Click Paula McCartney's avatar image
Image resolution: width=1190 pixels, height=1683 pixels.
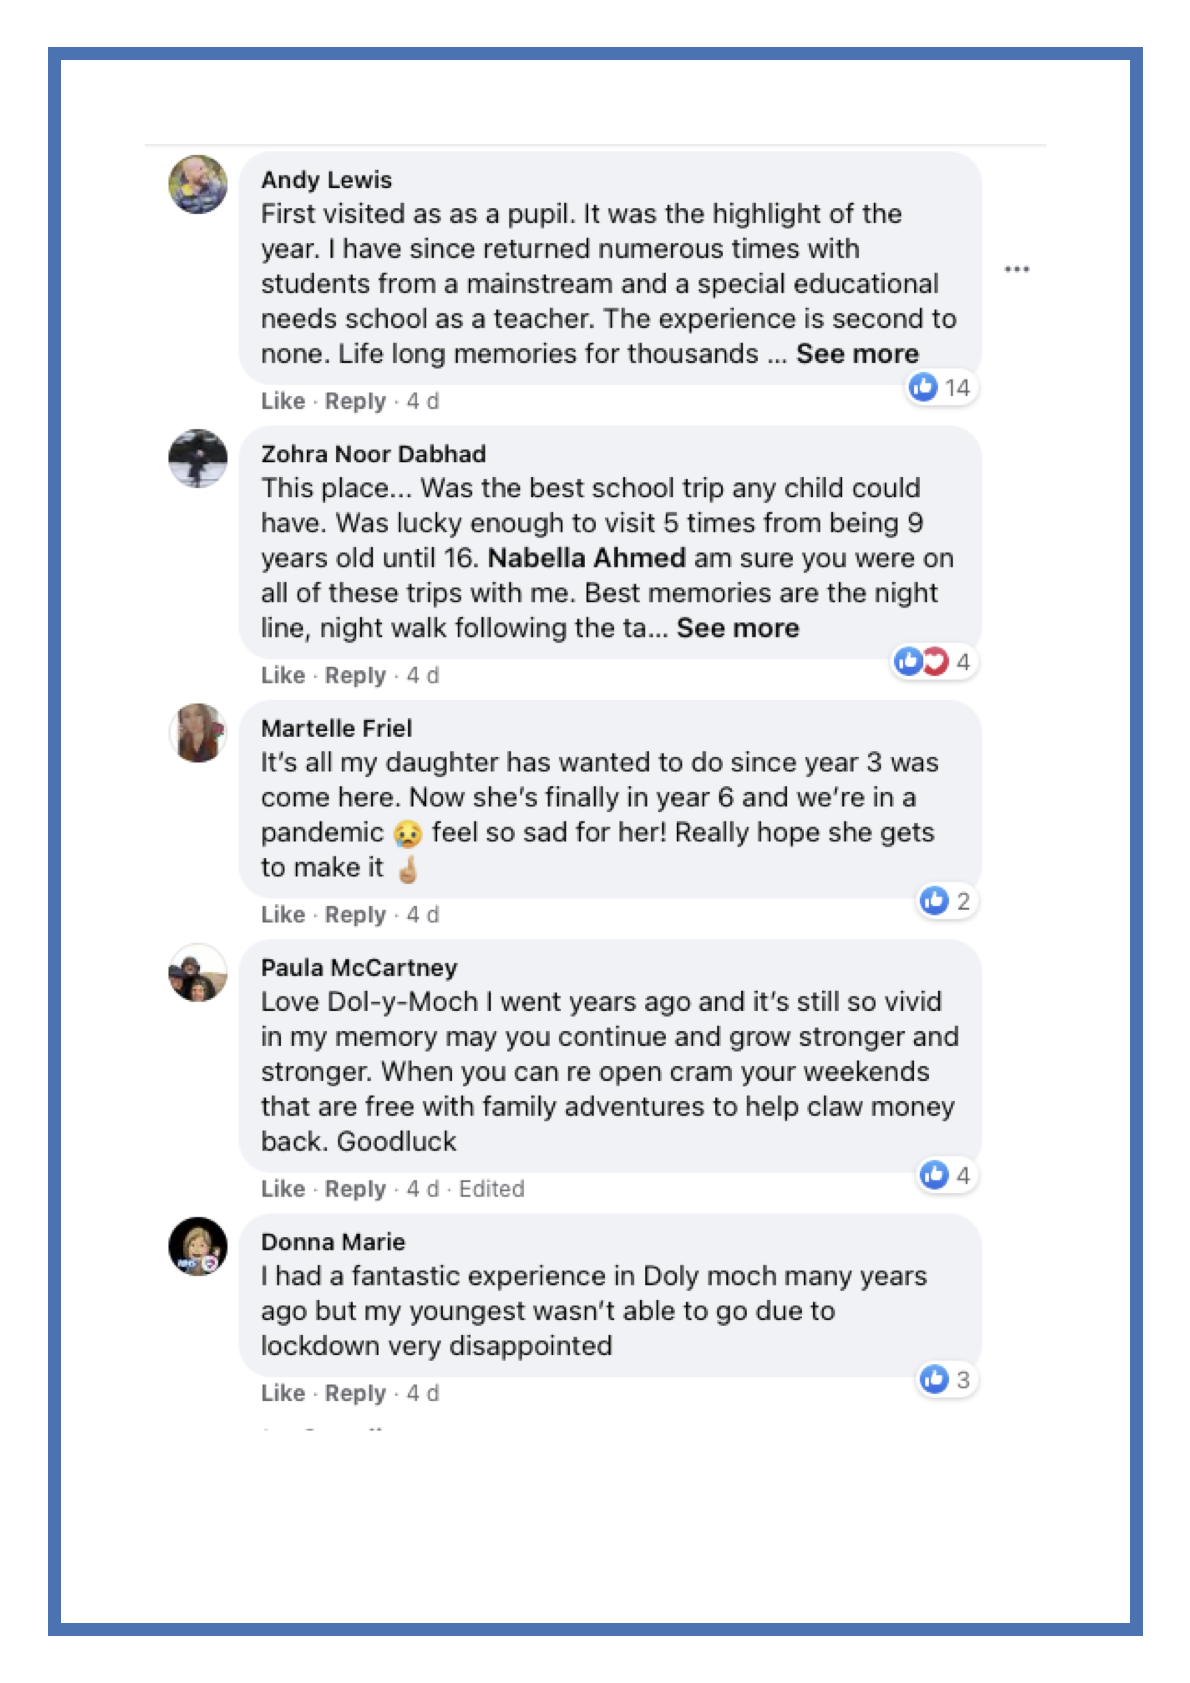coord(198,972)
